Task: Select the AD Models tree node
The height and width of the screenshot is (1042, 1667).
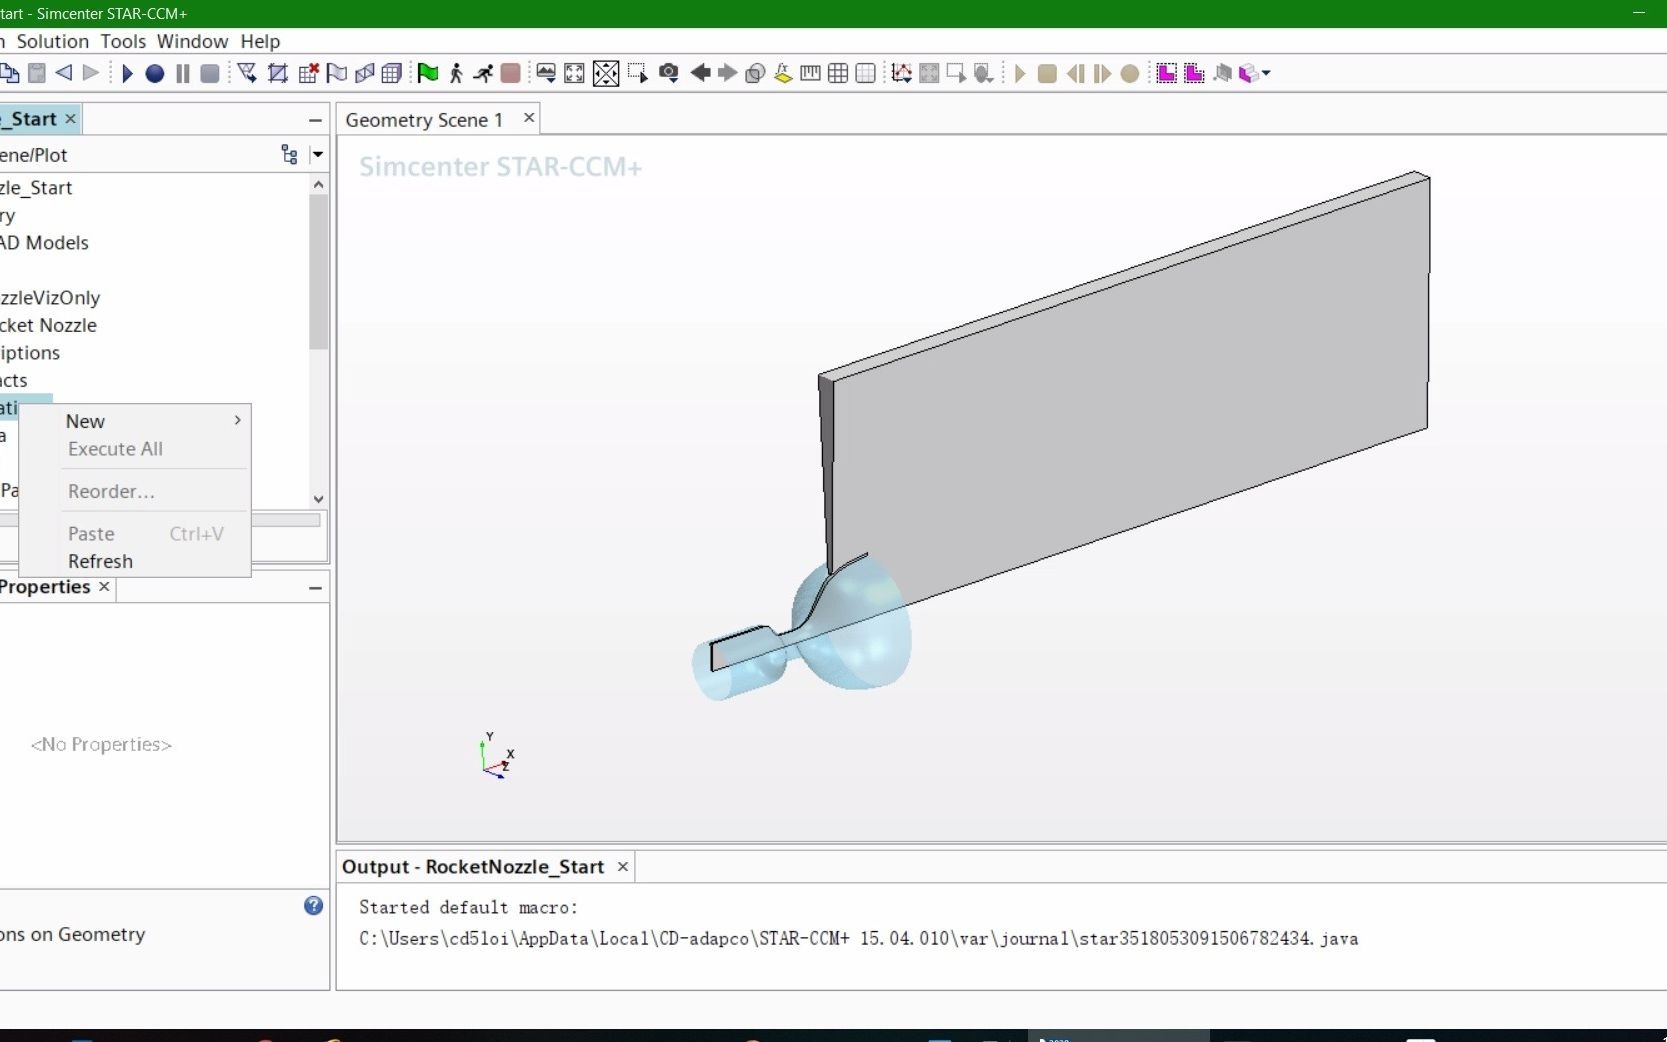Action: click(x=44, y=242)
